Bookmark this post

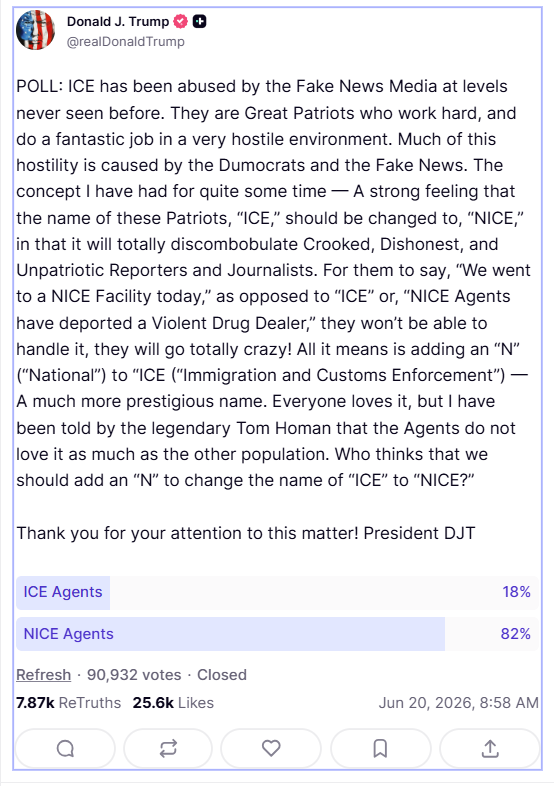point(381,749)
